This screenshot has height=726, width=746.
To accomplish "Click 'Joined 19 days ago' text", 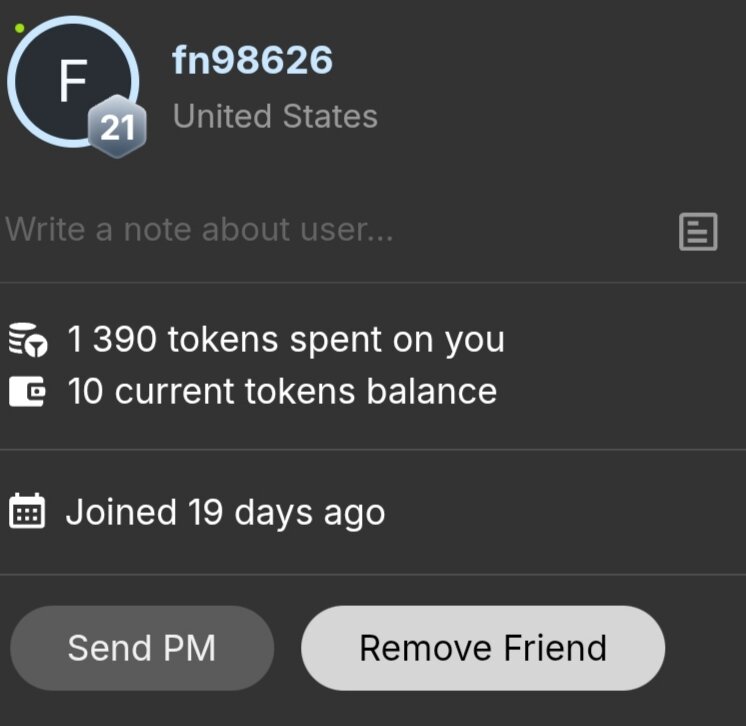I will [225, 512].
